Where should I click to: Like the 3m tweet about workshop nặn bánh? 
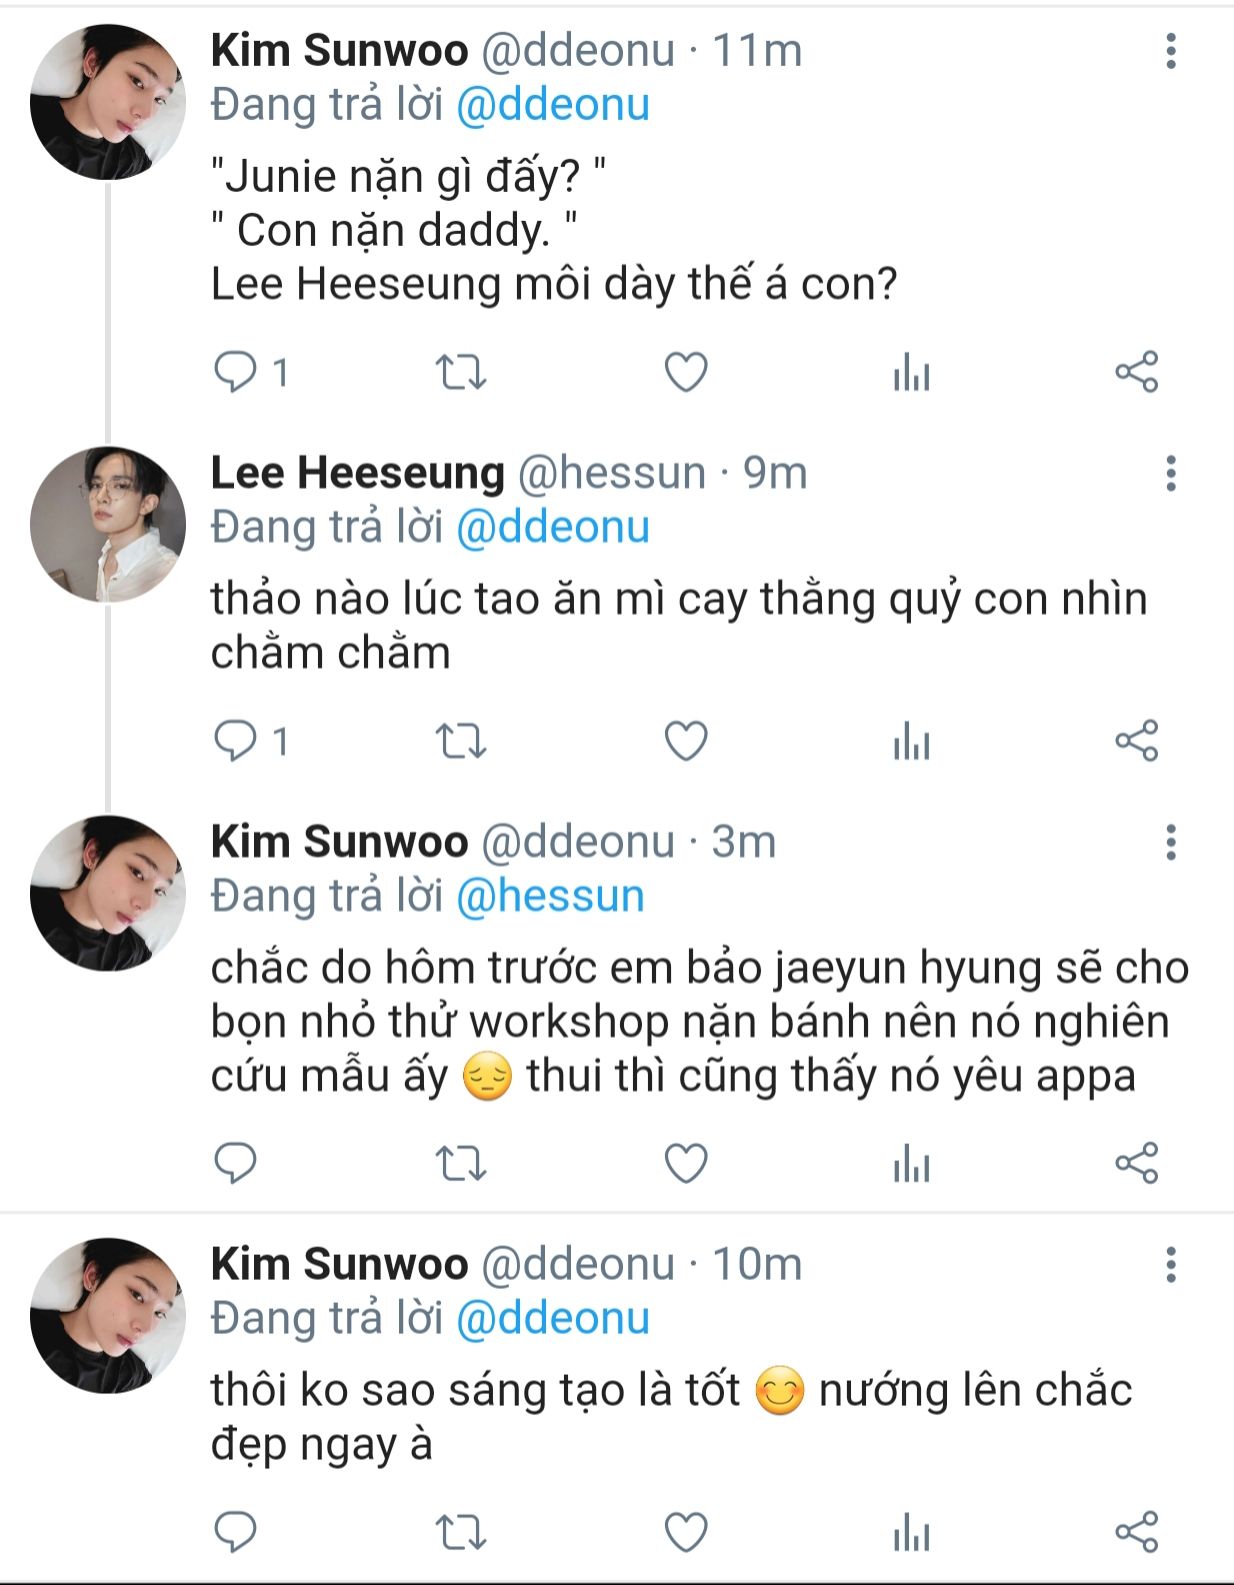coord(686,1164)
